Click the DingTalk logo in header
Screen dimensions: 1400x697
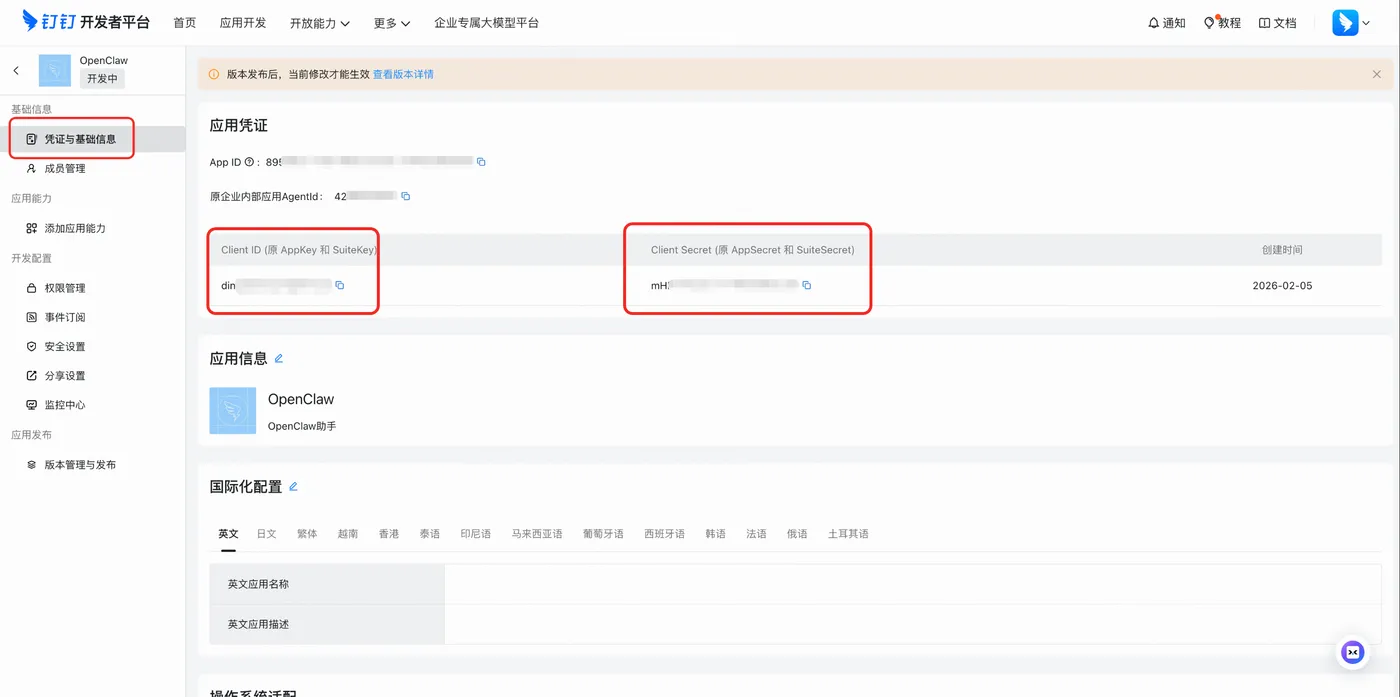click(x=86, y=22)
